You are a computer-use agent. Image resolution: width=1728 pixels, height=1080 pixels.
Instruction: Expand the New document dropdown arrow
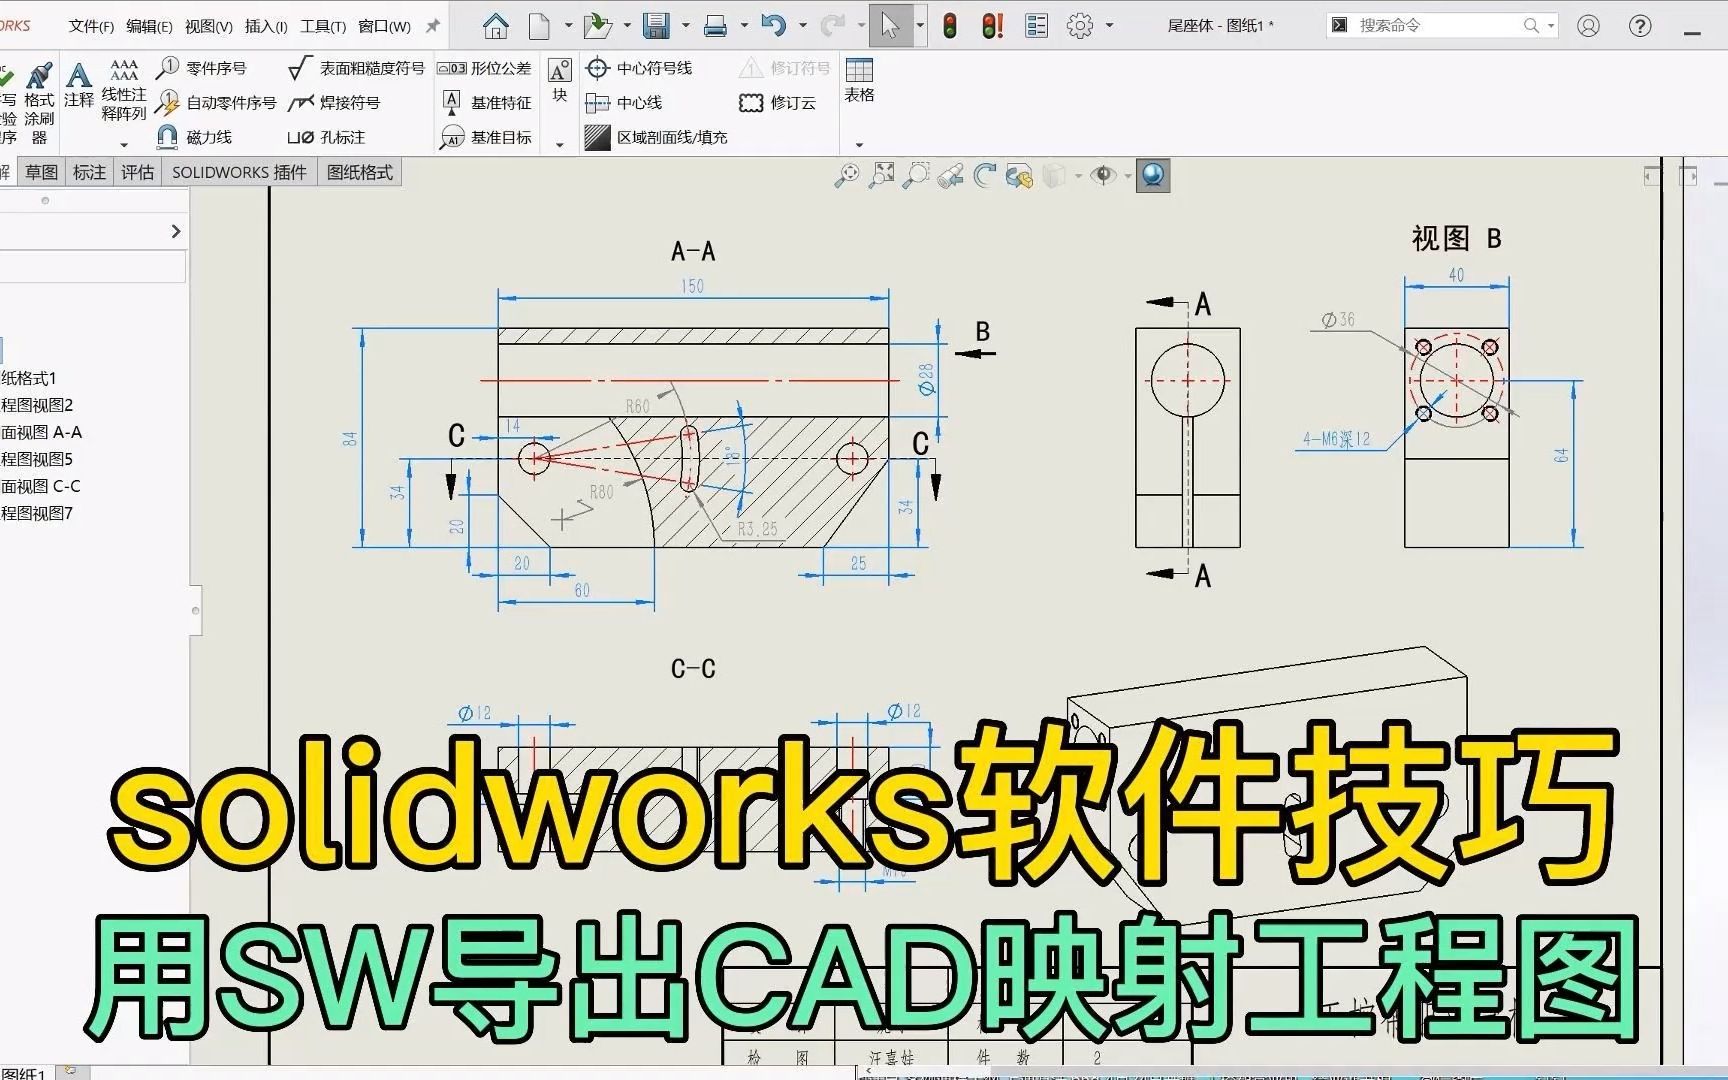click(568, 26)
